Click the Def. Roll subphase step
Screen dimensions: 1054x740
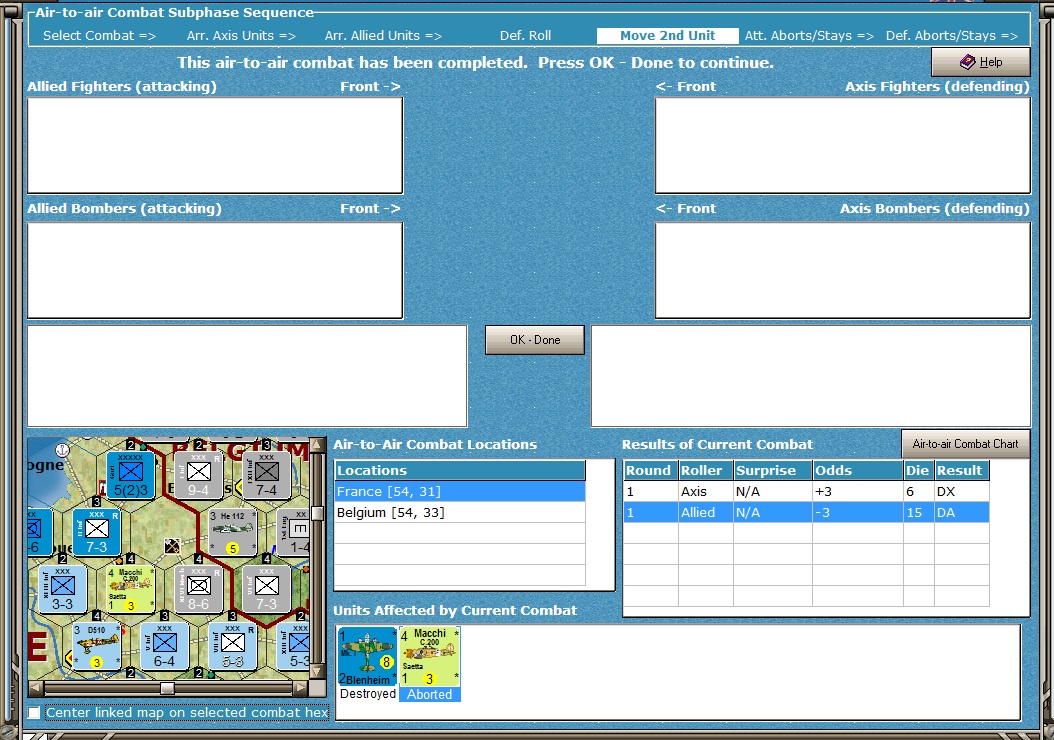(525, 36)
